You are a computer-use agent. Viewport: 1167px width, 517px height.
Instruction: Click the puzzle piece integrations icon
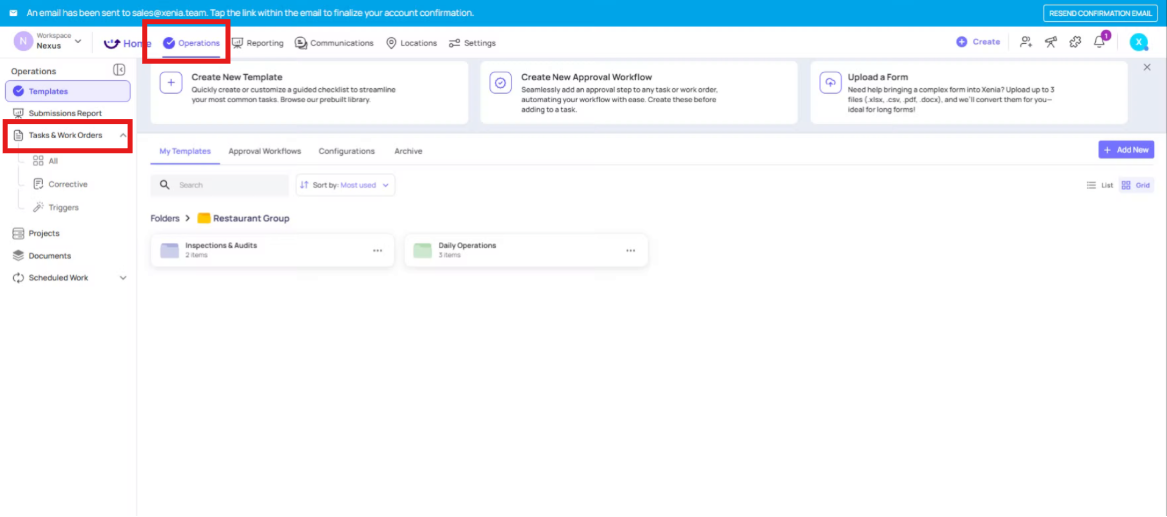[1075, 42]
